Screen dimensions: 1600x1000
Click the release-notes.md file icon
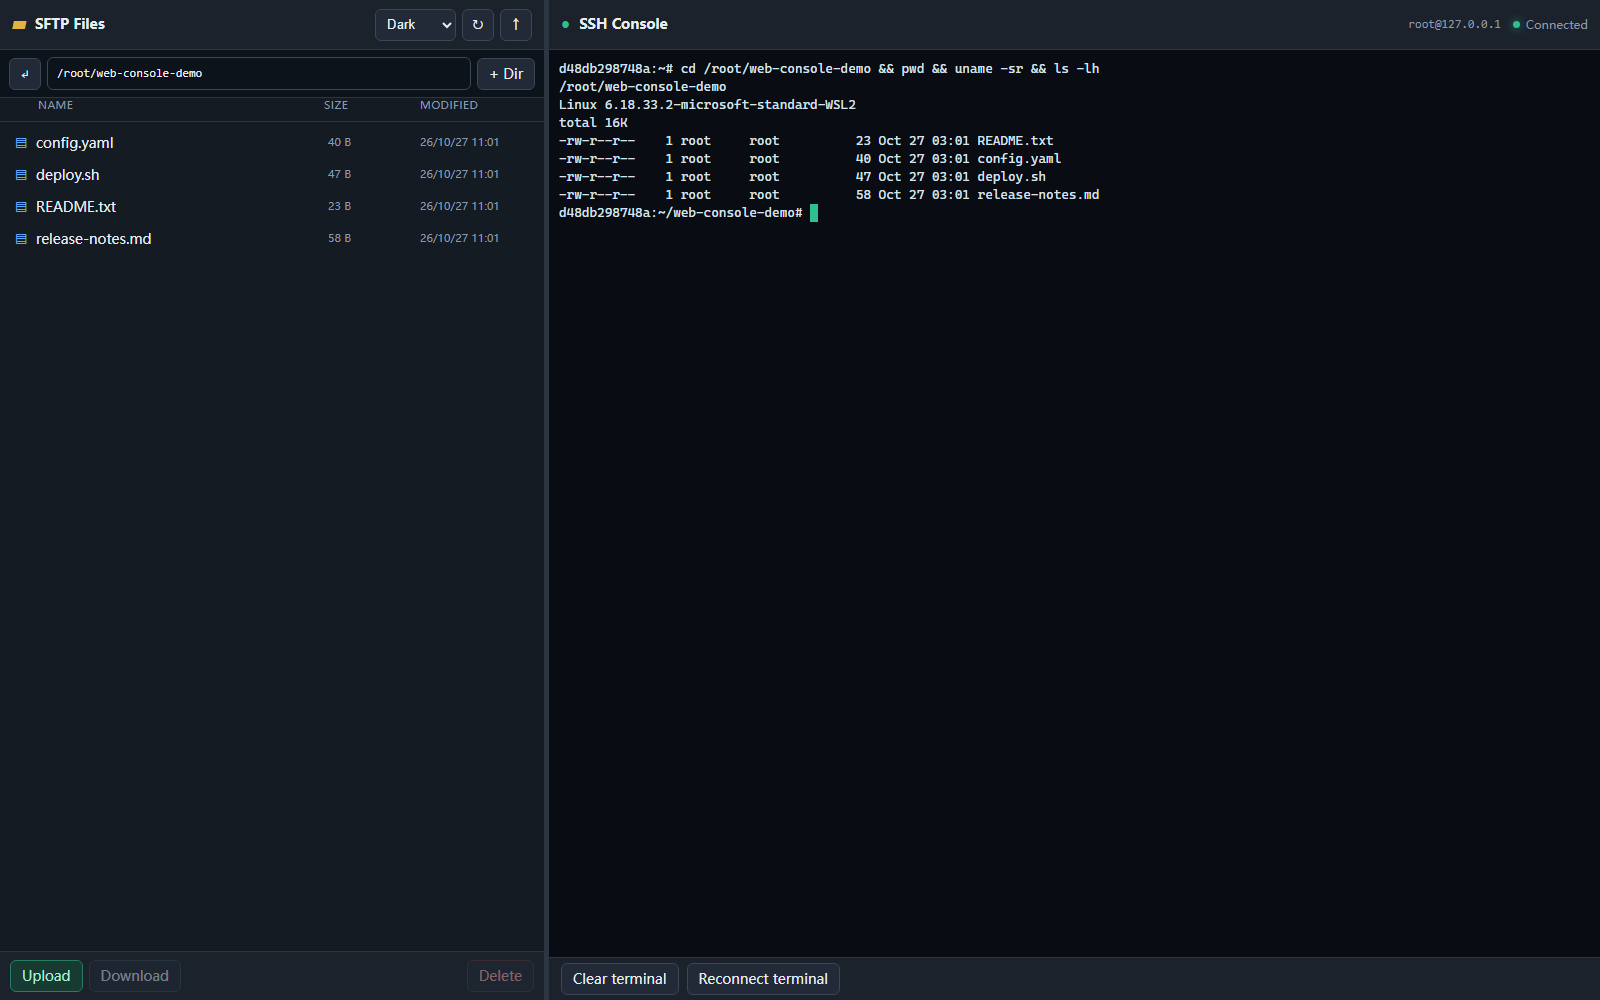coord(21,239)
